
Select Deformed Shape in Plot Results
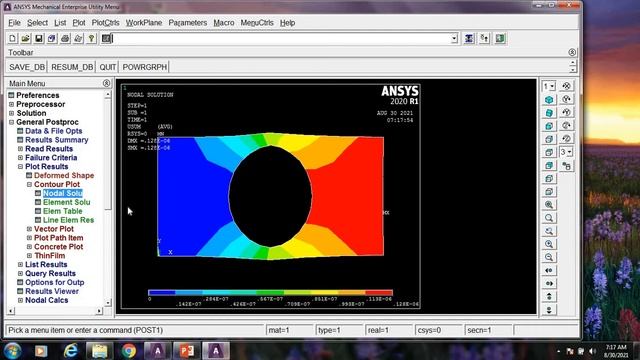click(x=64, y=176)
